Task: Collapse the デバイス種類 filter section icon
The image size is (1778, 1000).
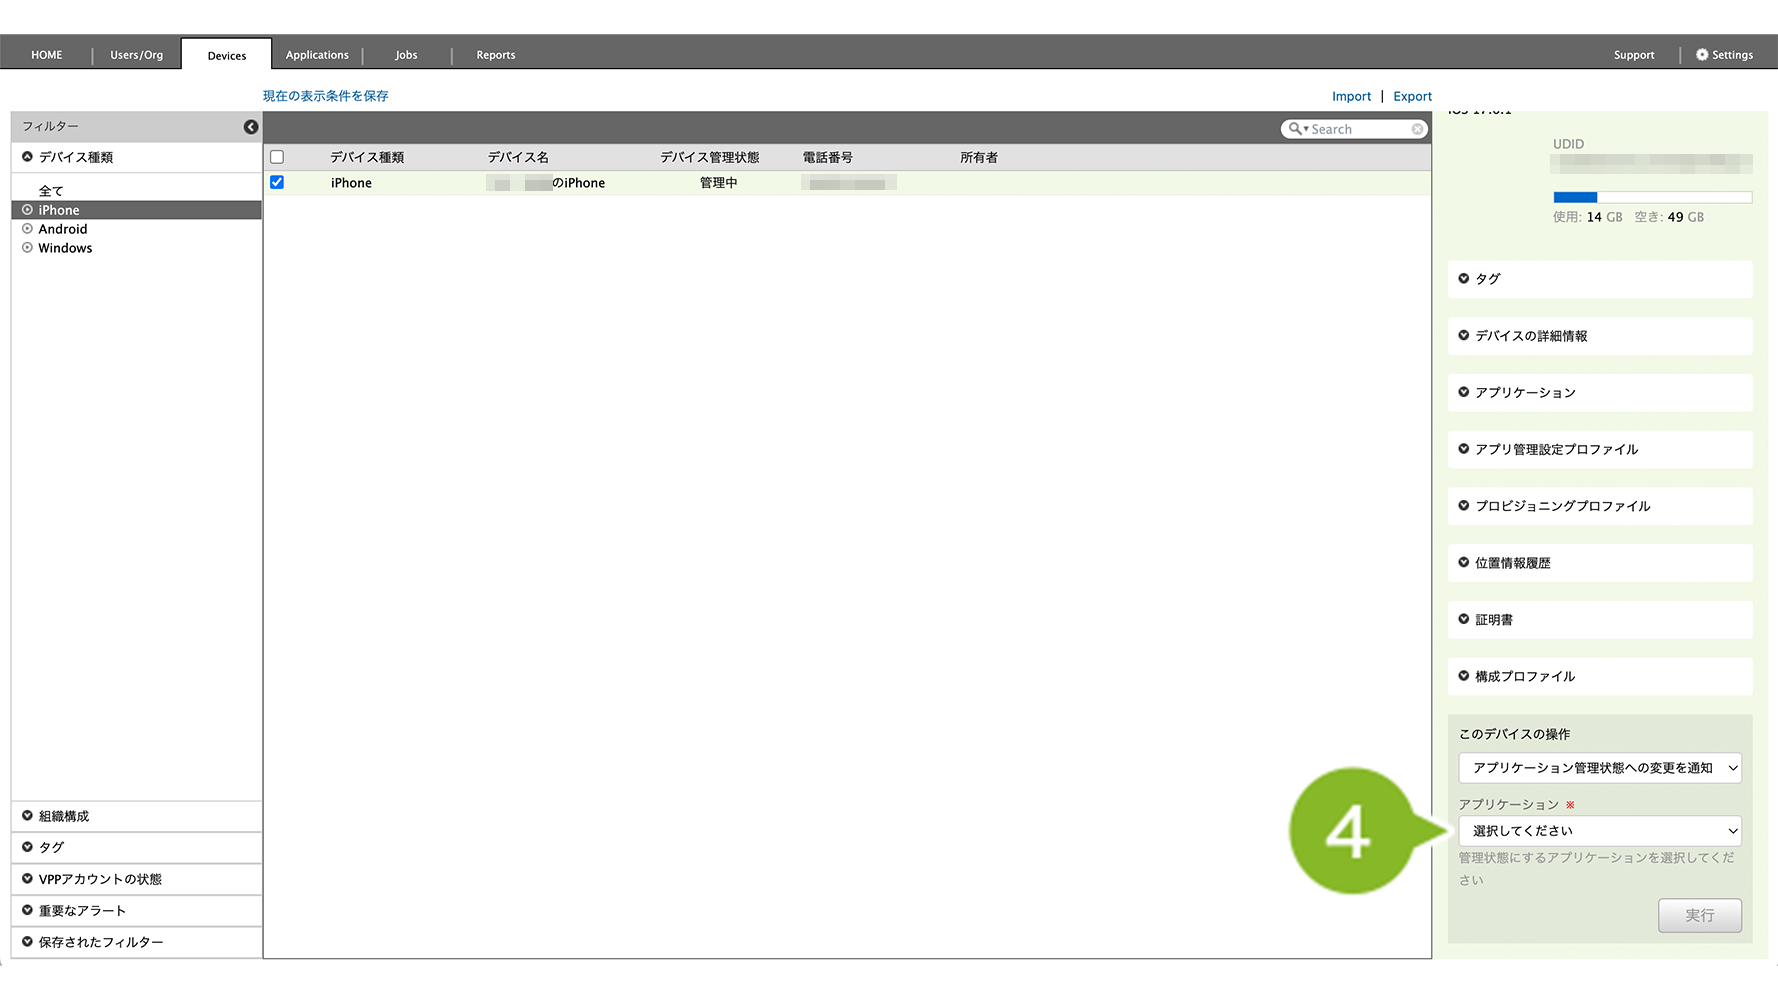Action: tap(28, 157)
